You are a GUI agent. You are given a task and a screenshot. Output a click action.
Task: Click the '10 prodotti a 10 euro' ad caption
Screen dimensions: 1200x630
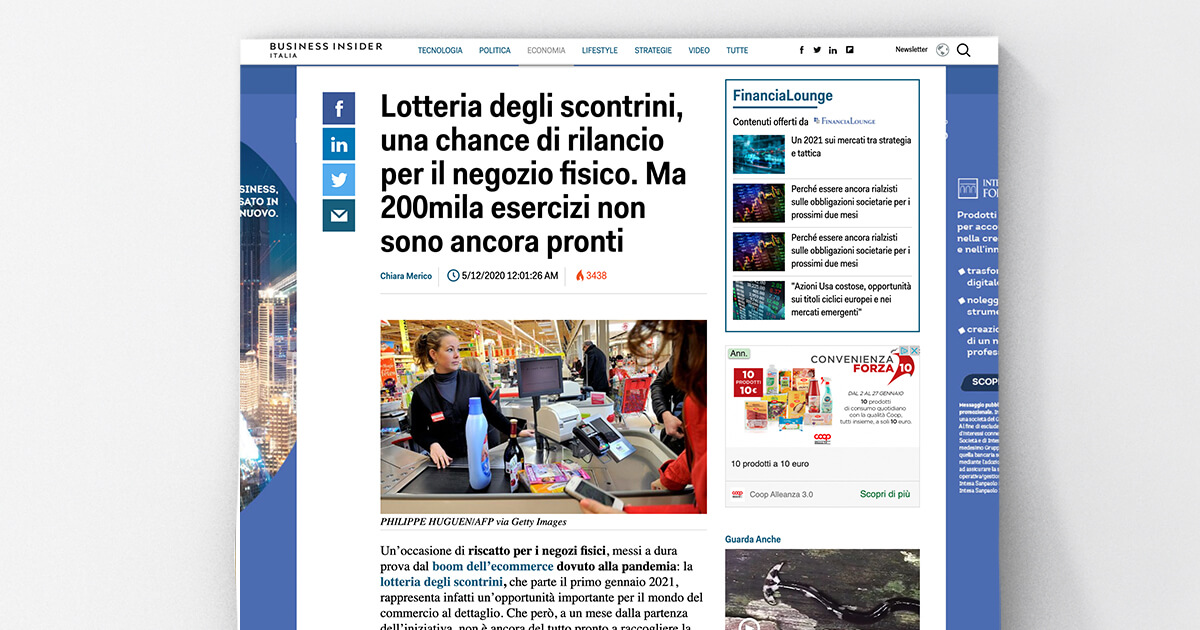pyautogui.click(x=770, y=464)
